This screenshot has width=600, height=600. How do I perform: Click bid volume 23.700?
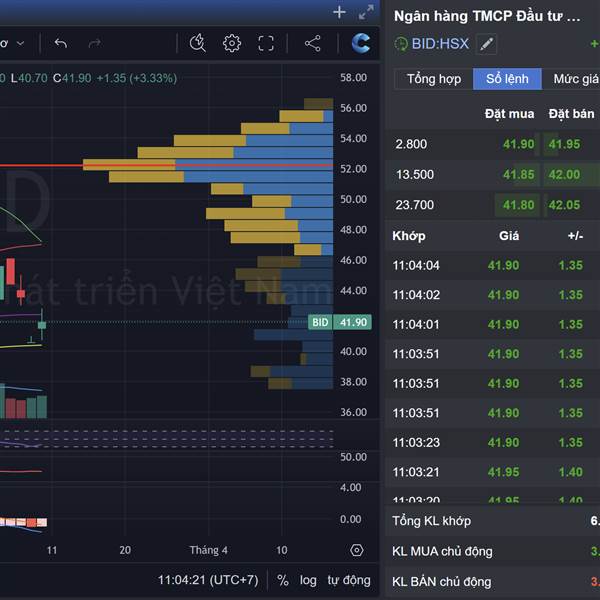(415, 205)
